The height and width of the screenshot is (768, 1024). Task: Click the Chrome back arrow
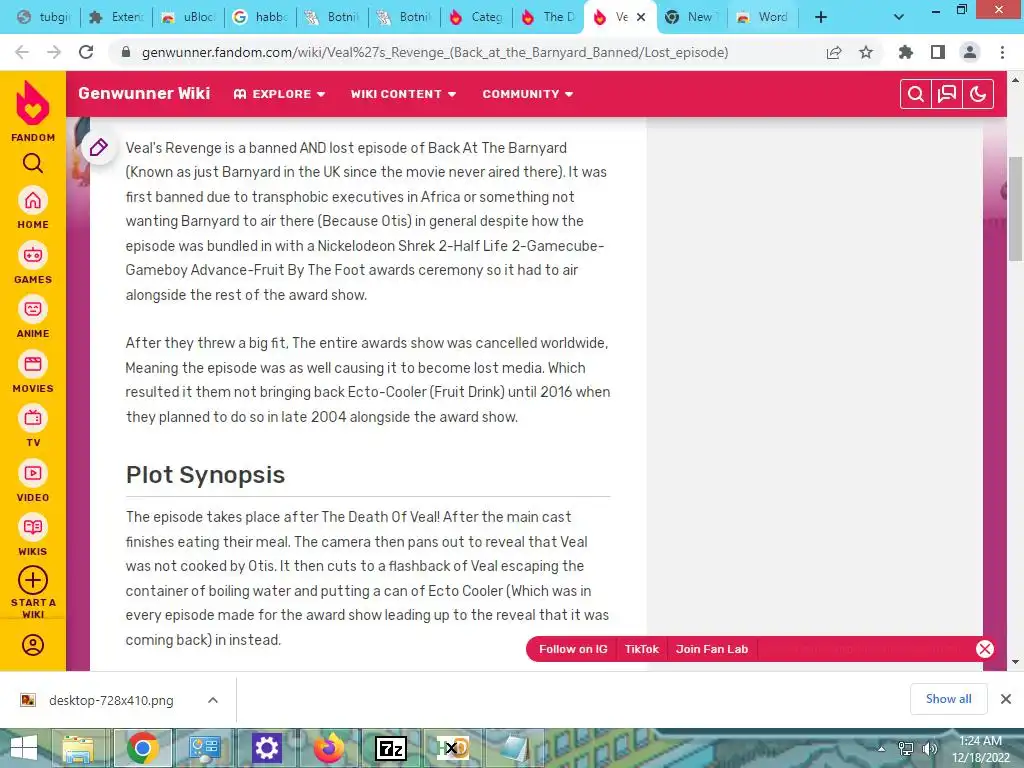[22, 52]
